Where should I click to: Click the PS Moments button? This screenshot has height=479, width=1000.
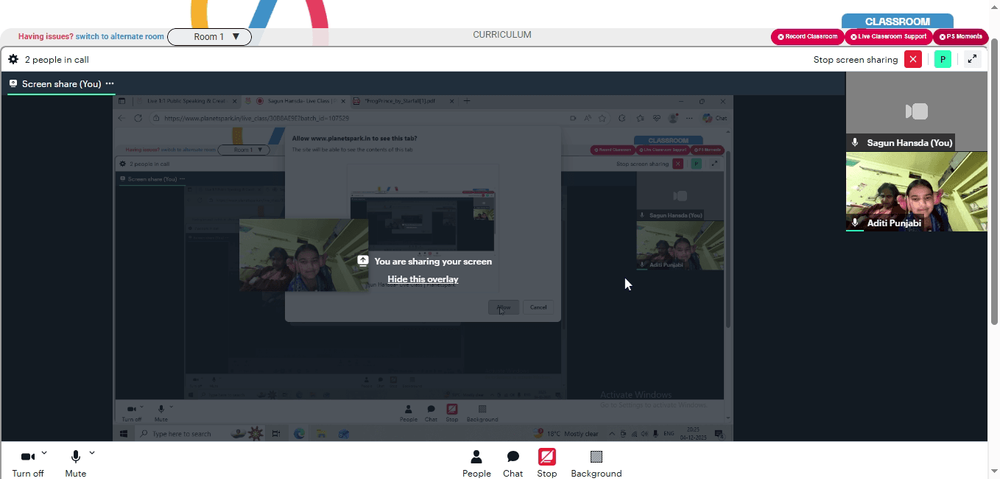pos(961,36)
